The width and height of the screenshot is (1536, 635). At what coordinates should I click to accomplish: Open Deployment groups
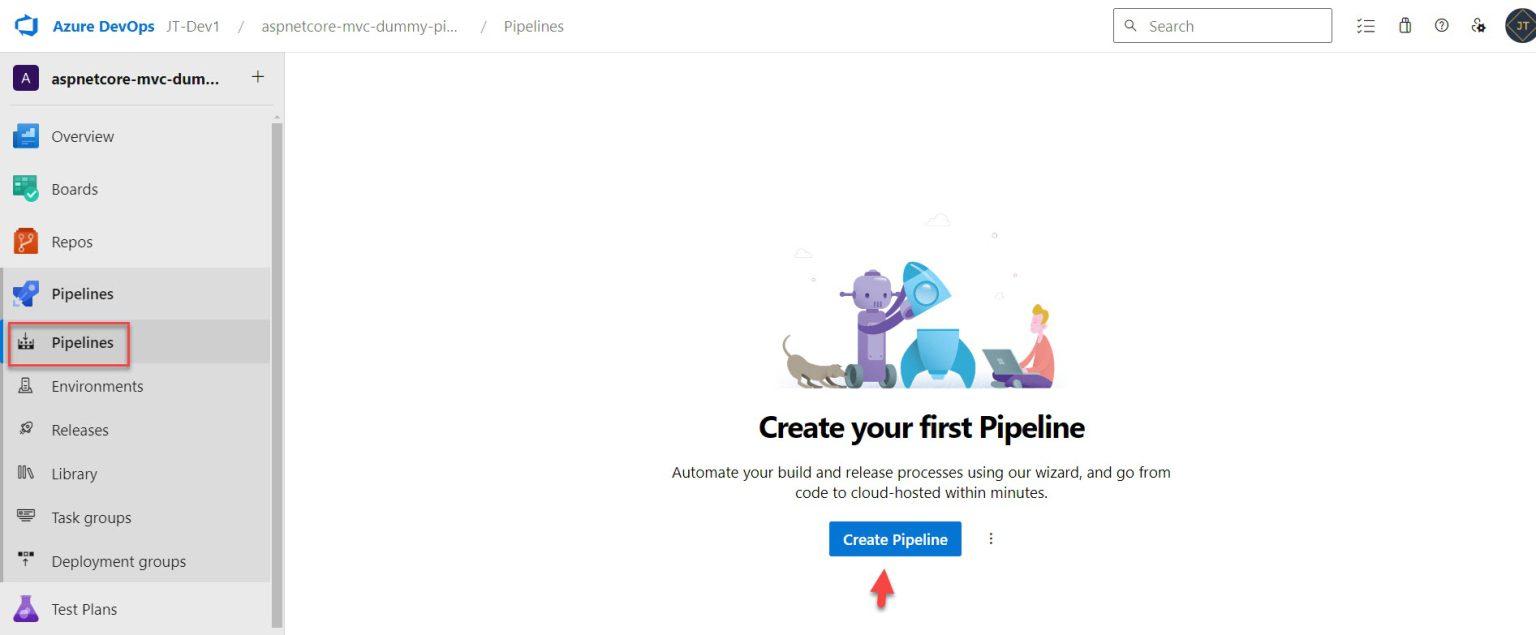(x=119, y=561)
